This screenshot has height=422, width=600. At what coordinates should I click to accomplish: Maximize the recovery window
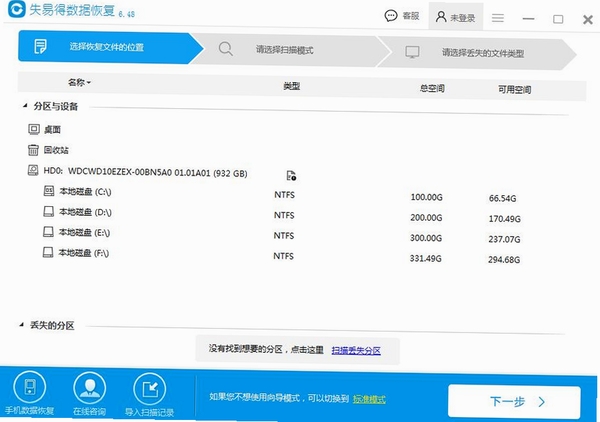click(x=558, y=19)
